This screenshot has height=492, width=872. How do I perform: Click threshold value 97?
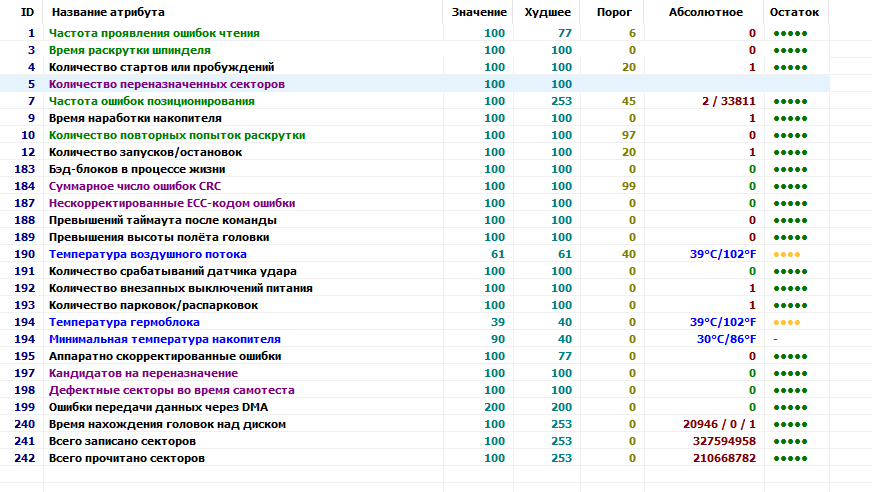[628, 135]
